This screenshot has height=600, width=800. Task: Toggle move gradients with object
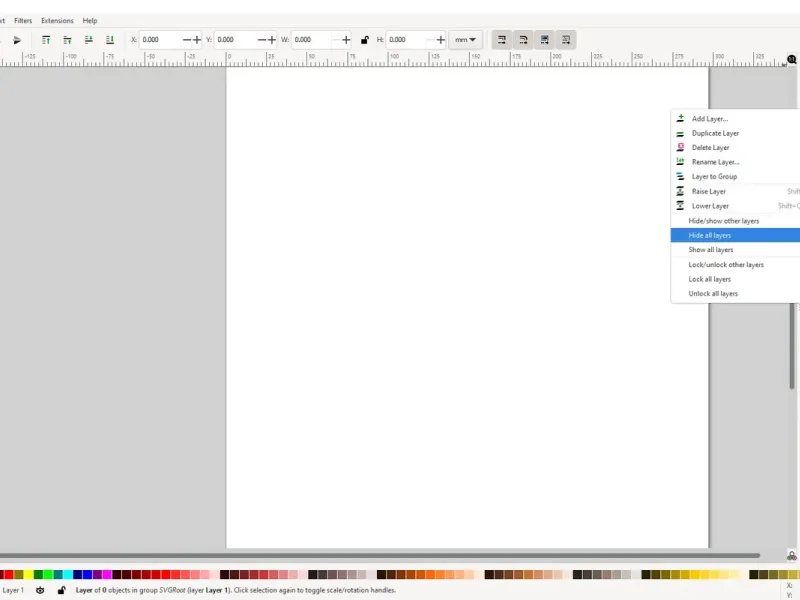tap(545, 40)
